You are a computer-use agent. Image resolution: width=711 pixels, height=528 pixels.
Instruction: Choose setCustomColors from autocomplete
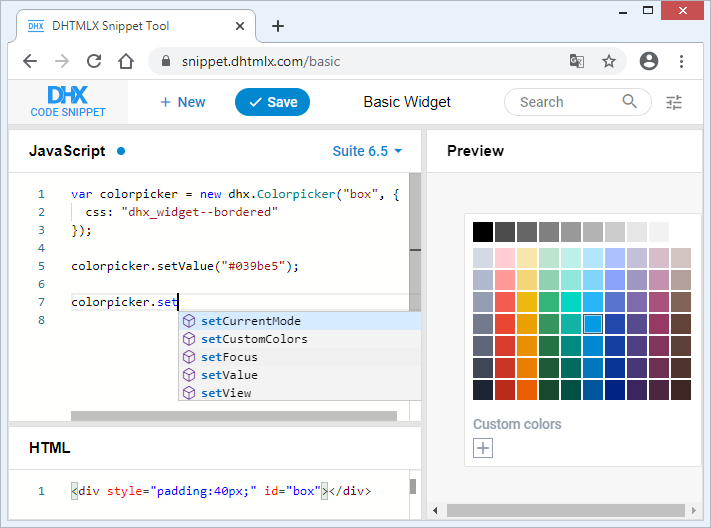click(300, 339)
